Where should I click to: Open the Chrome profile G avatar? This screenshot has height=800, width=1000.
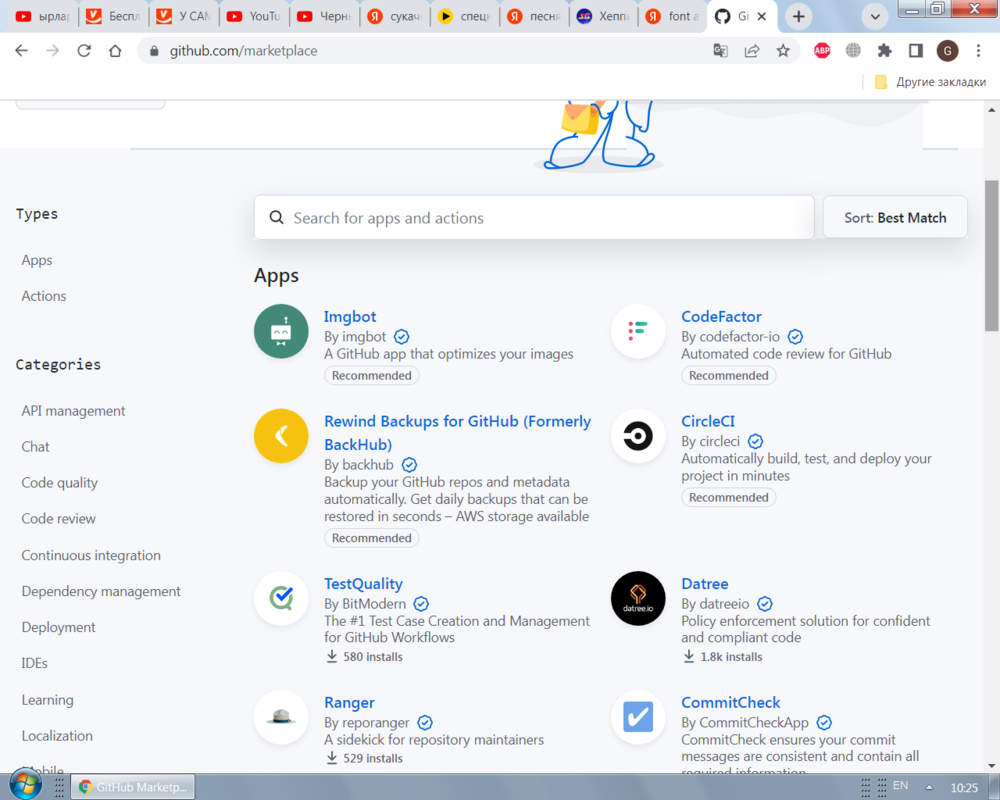(947, 50)
